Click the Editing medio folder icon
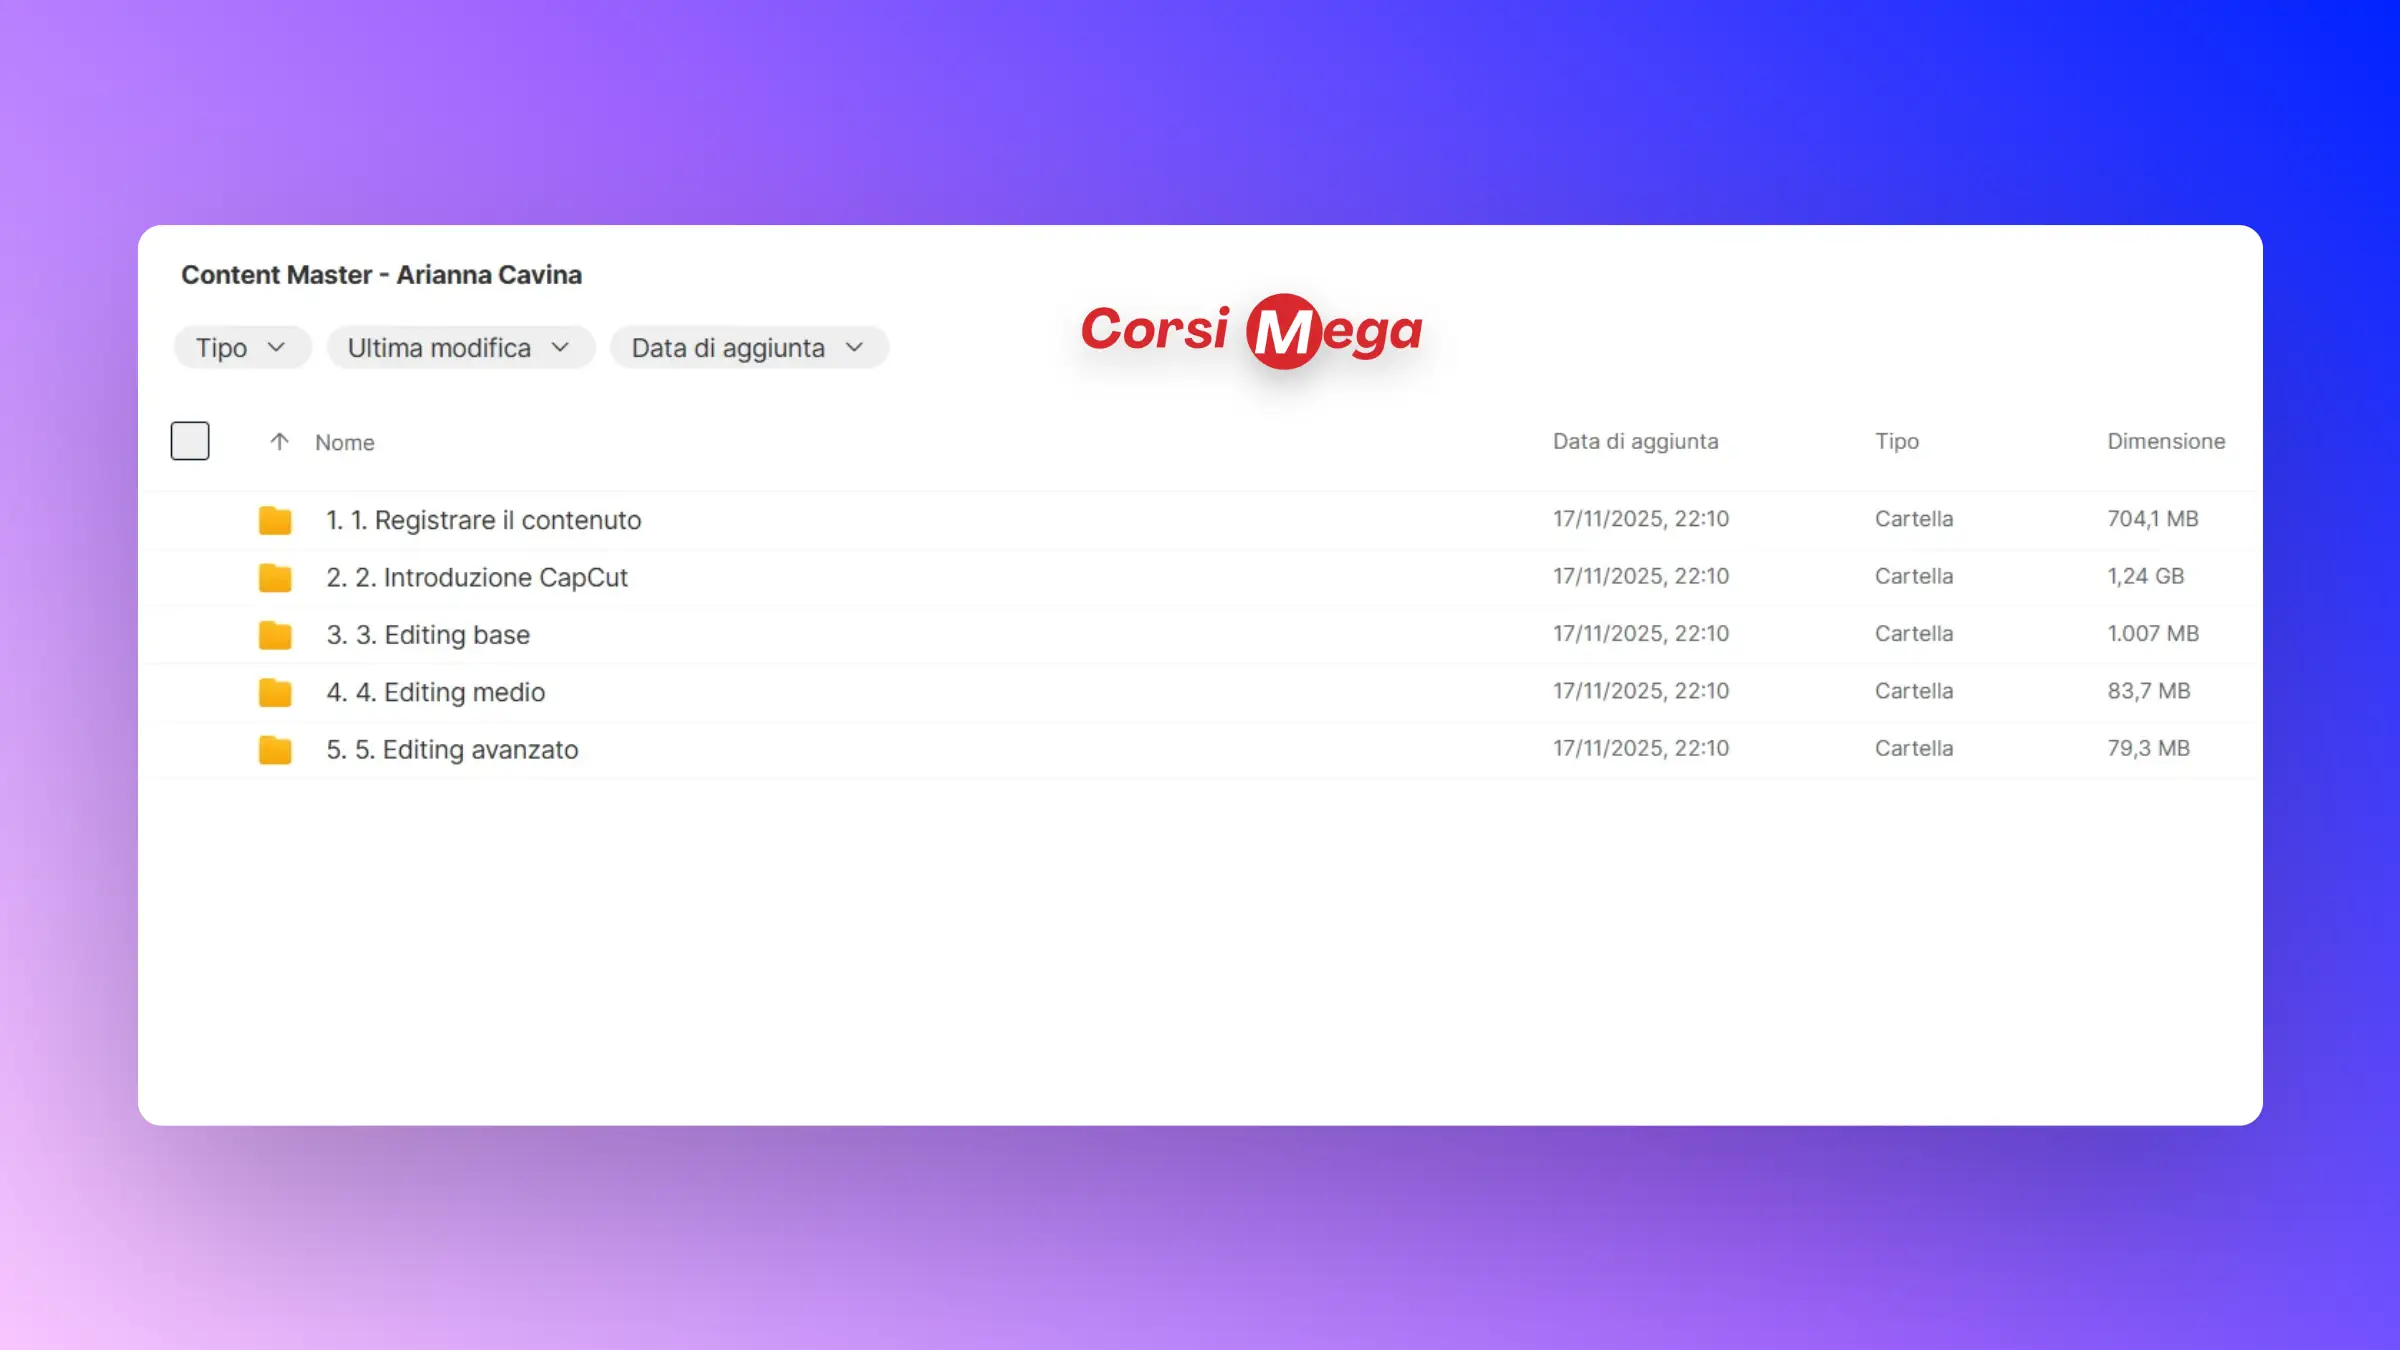This screenshot has width=2400, height=1350. [274, 692]
